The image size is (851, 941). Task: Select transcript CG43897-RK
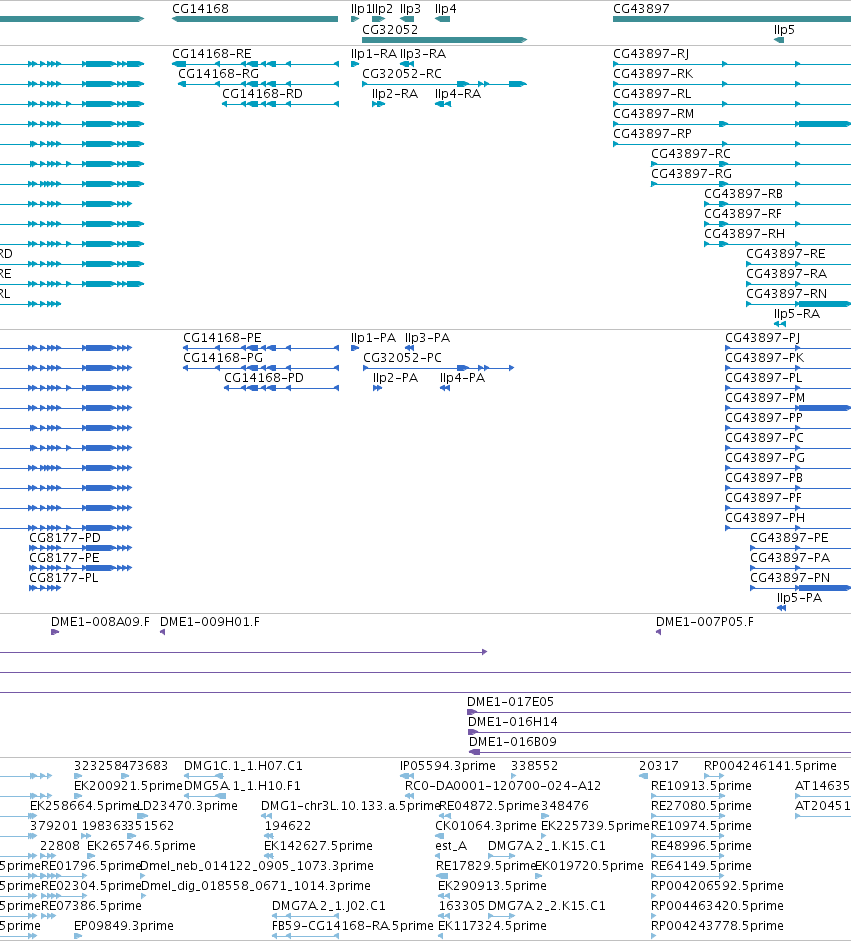(653, 74)
